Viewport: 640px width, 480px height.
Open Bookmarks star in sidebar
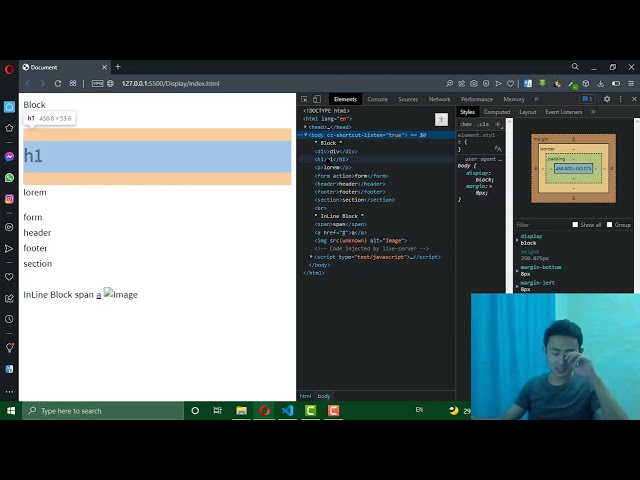(9, 128)
